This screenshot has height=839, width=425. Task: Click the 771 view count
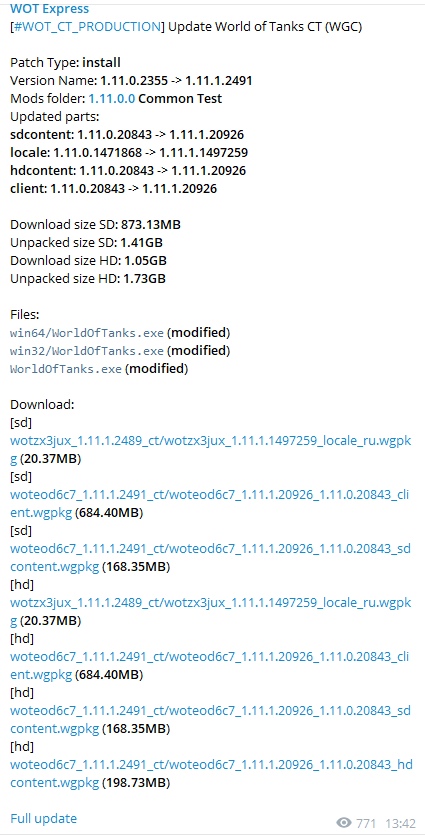pos(366,823)
